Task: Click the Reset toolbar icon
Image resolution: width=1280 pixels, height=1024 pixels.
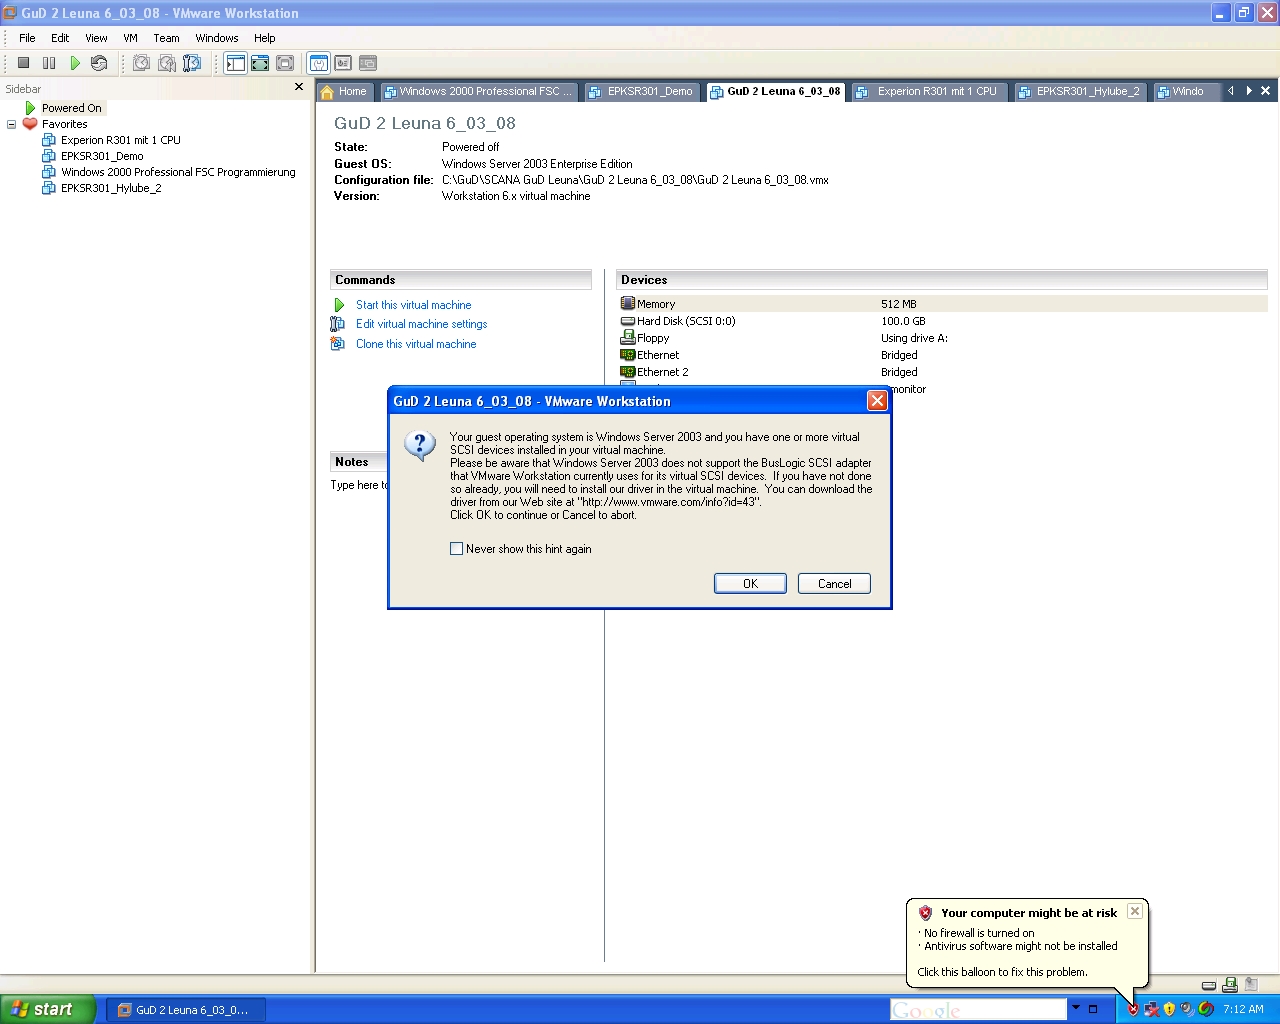Action: [99, 63]
